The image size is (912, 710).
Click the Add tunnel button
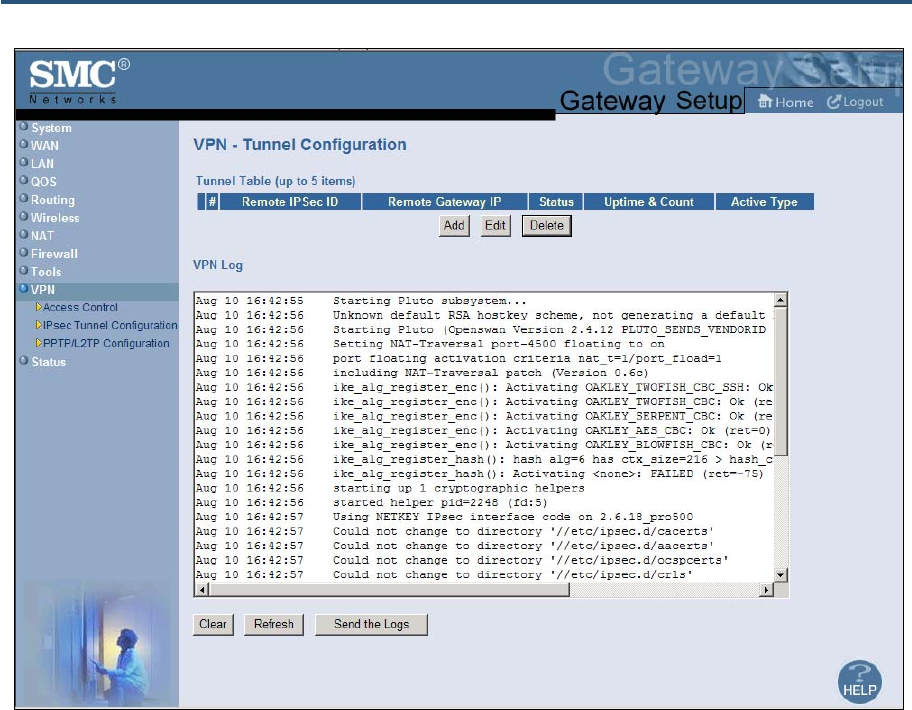pos(454,226)
